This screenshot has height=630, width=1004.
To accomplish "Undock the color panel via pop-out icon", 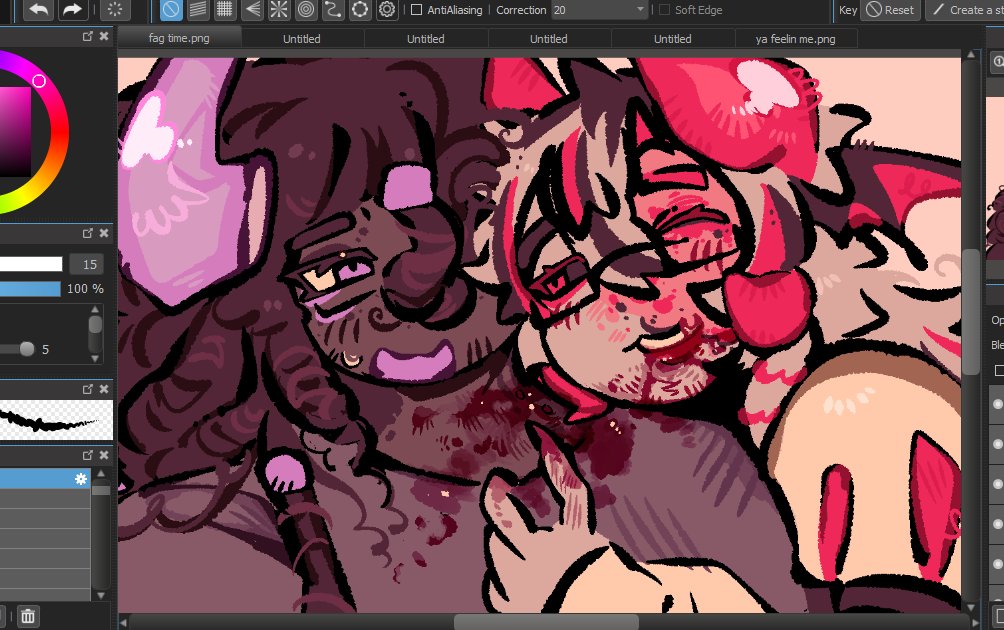I will (x=88, y=36).
